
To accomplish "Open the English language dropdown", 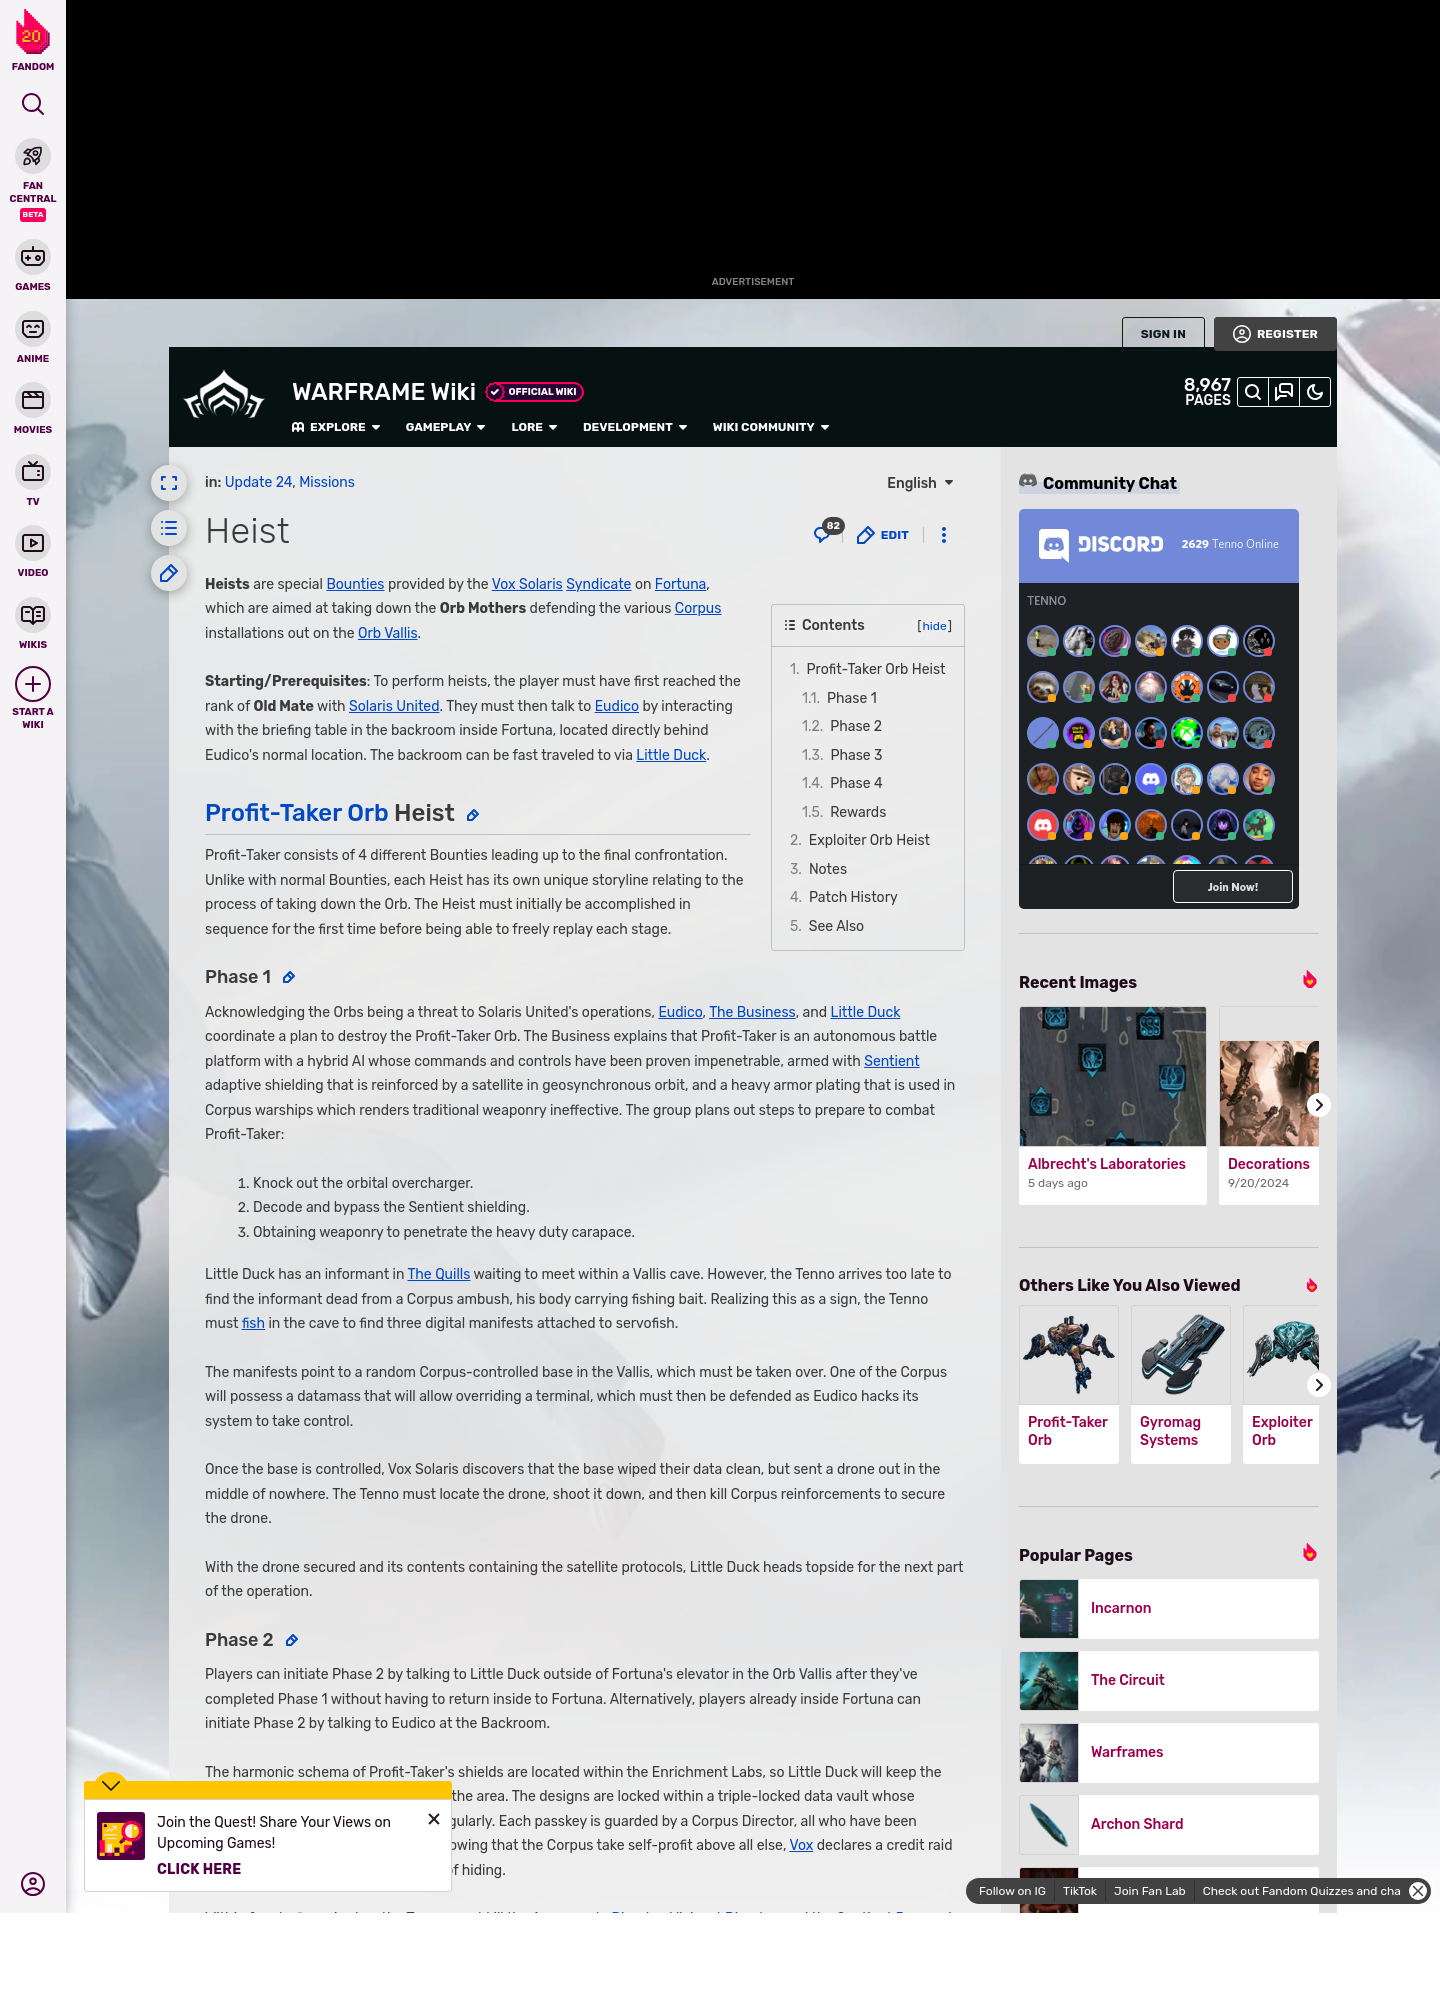I will (x=920, y=483).
